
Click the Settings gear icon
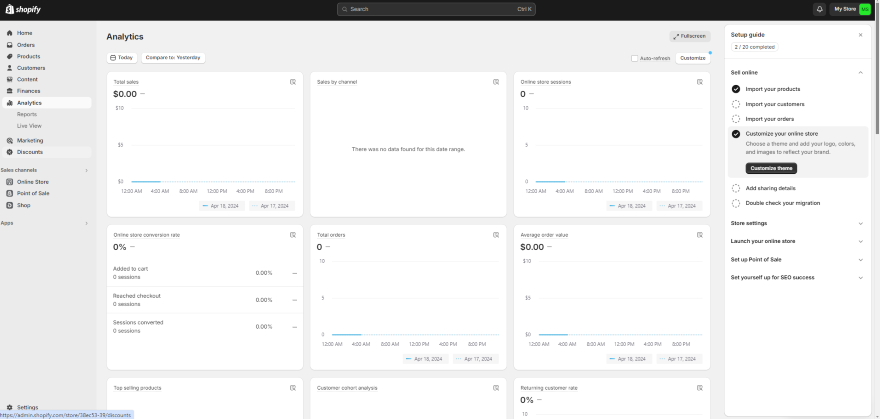[10, 407]
